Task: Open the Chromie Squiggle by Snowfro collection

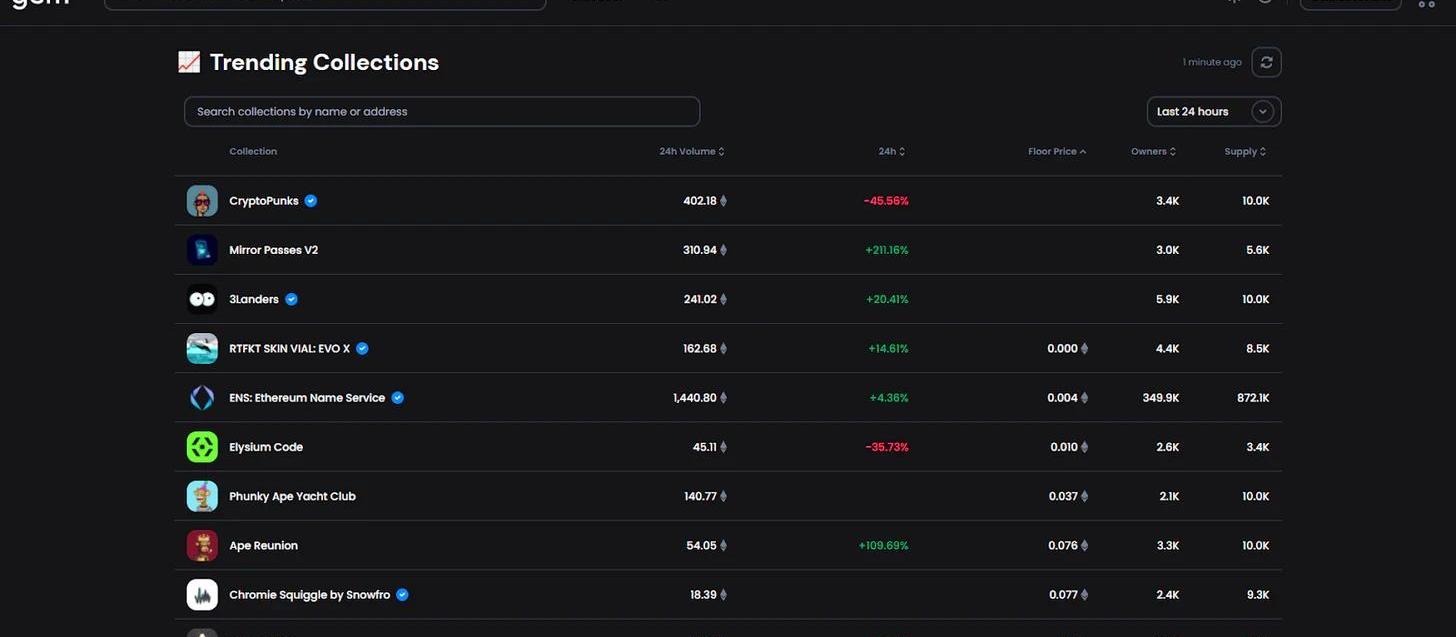Action: point(310,595)
